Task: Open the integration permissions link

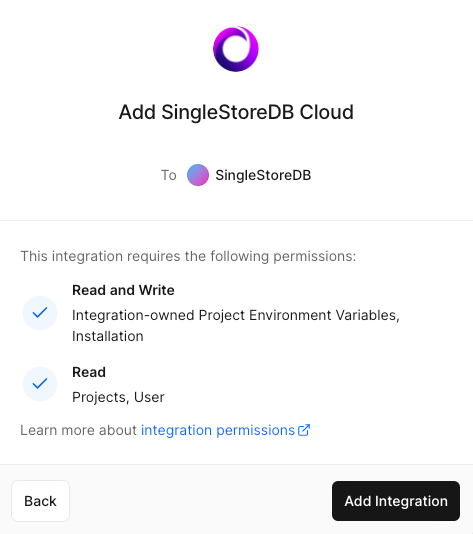Action: coord(225,430)
